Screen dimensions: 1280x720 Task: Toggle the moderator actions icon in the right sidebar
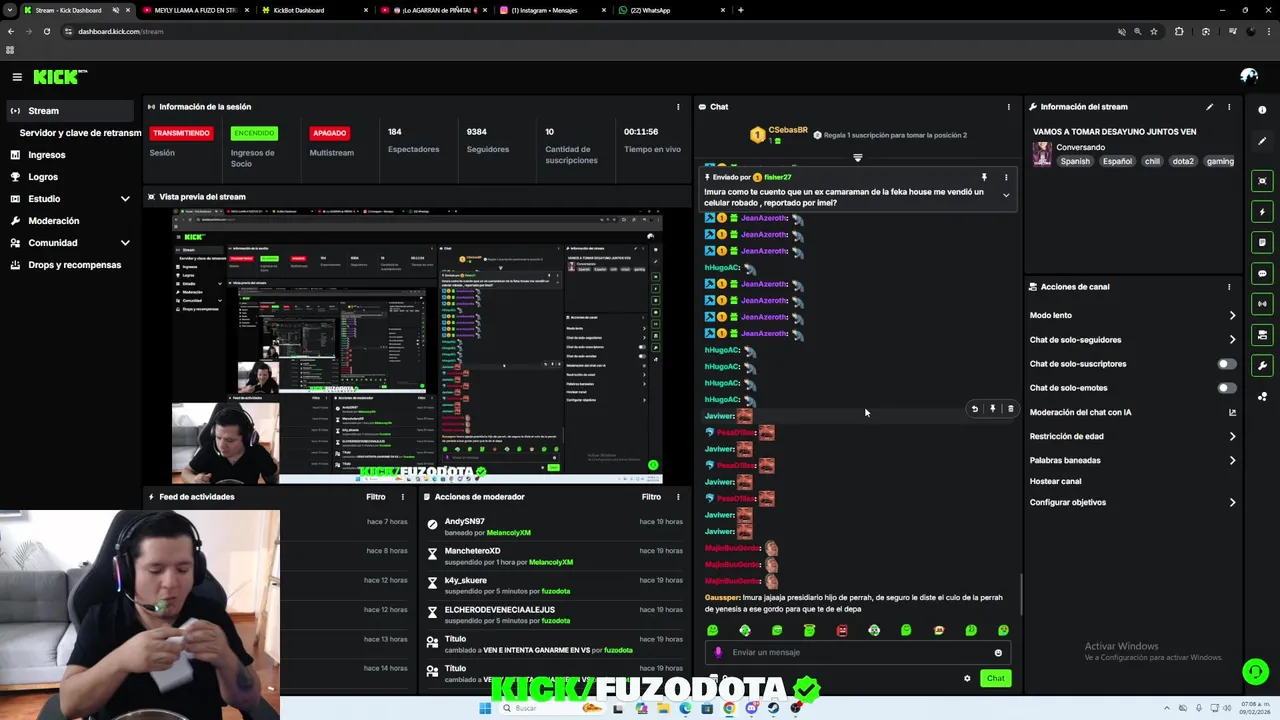[1262, 335]
